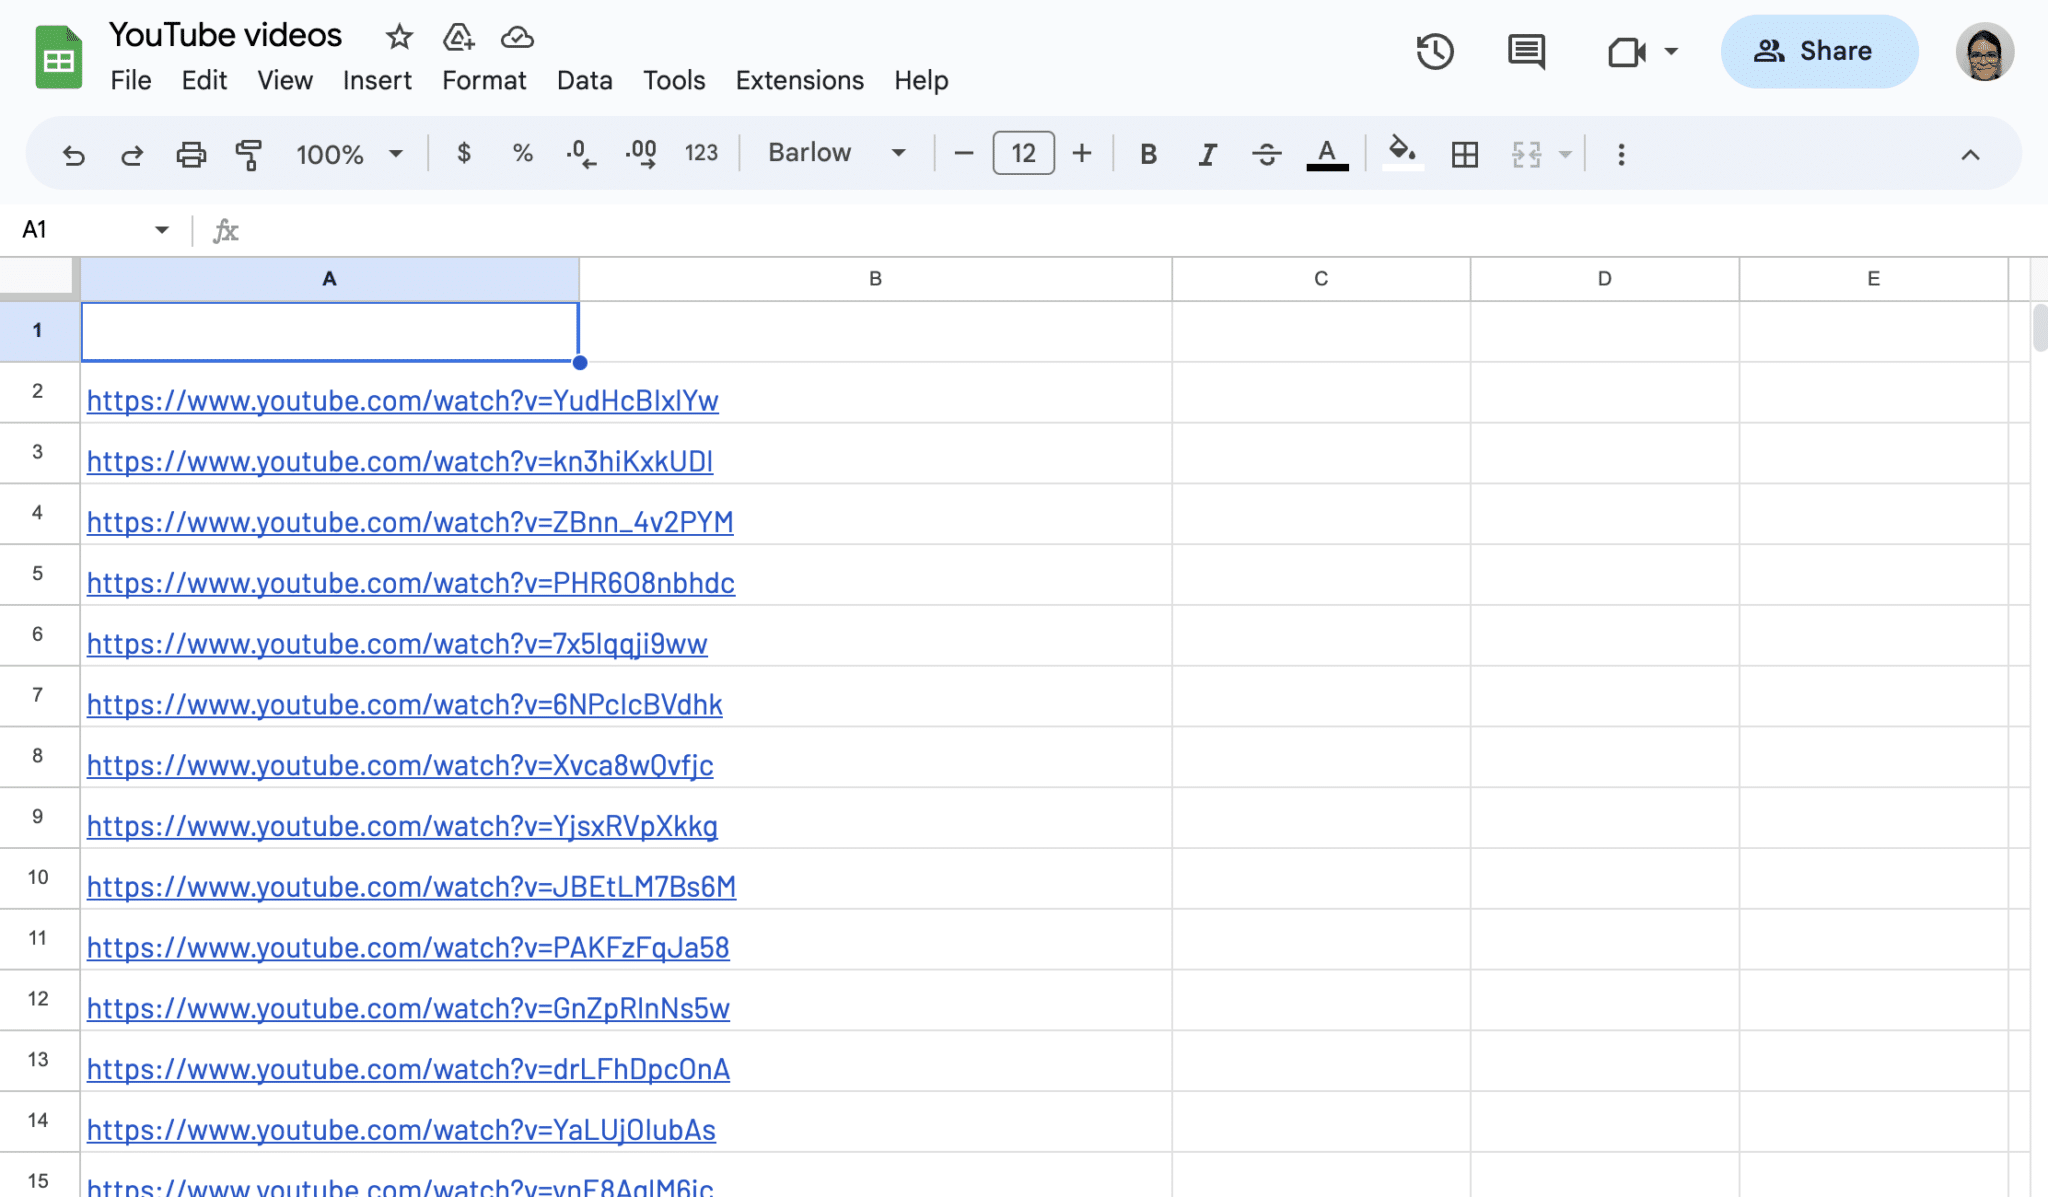Viewport: 2048px width, 1197px height.
Task: Select the Paint format tool
Action: point(248,155)
